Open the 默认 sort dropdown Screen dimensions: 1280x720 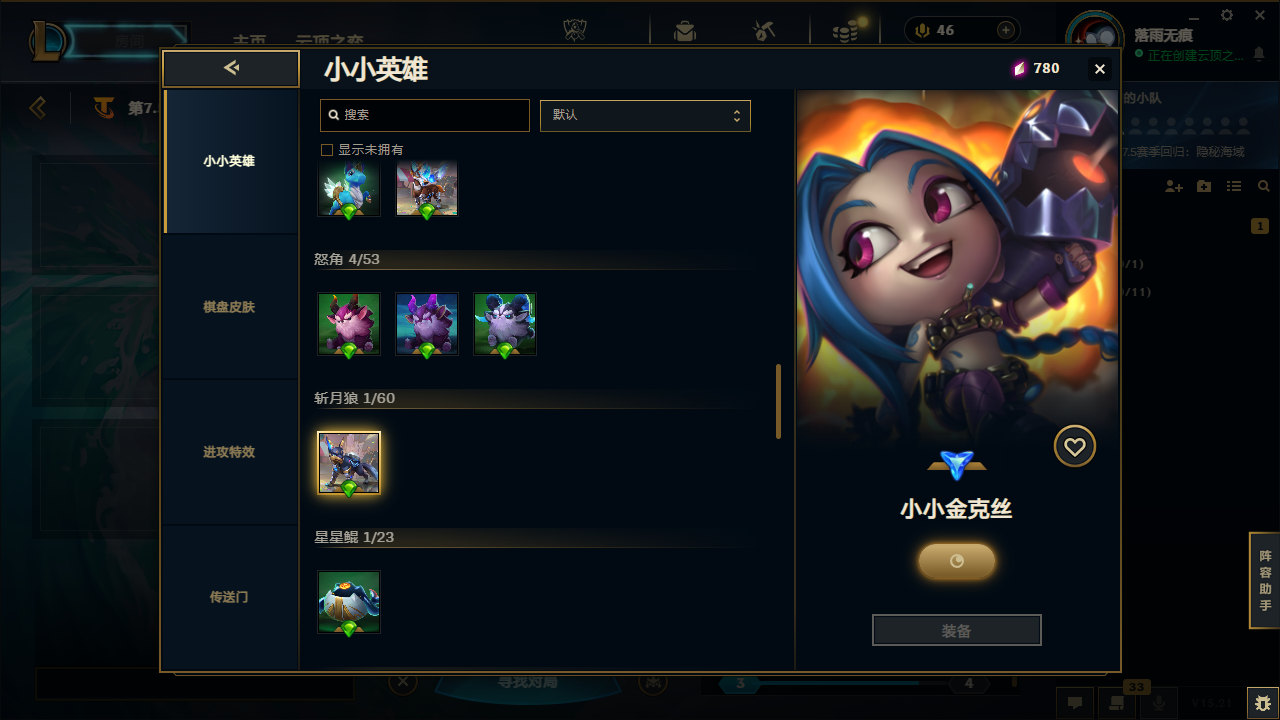click(x=645, y=115)
